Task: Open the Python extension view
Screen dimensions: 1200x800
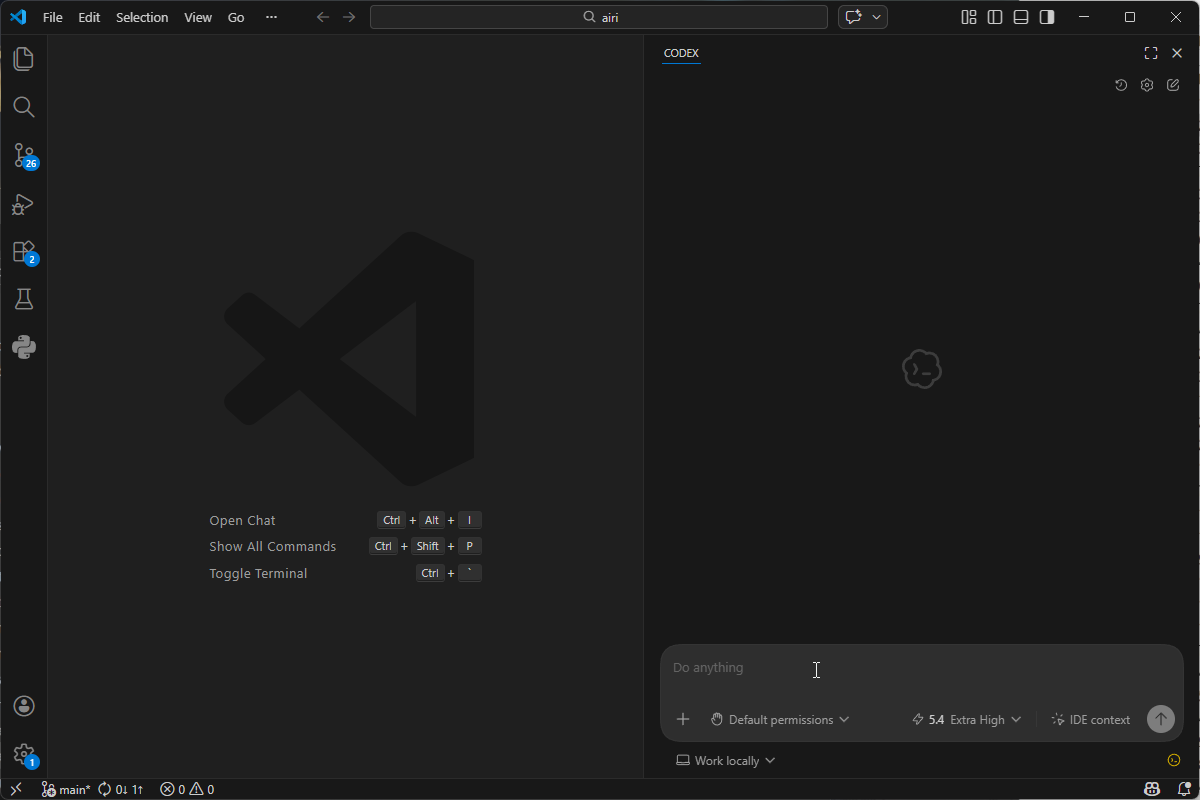Action: 24,347
